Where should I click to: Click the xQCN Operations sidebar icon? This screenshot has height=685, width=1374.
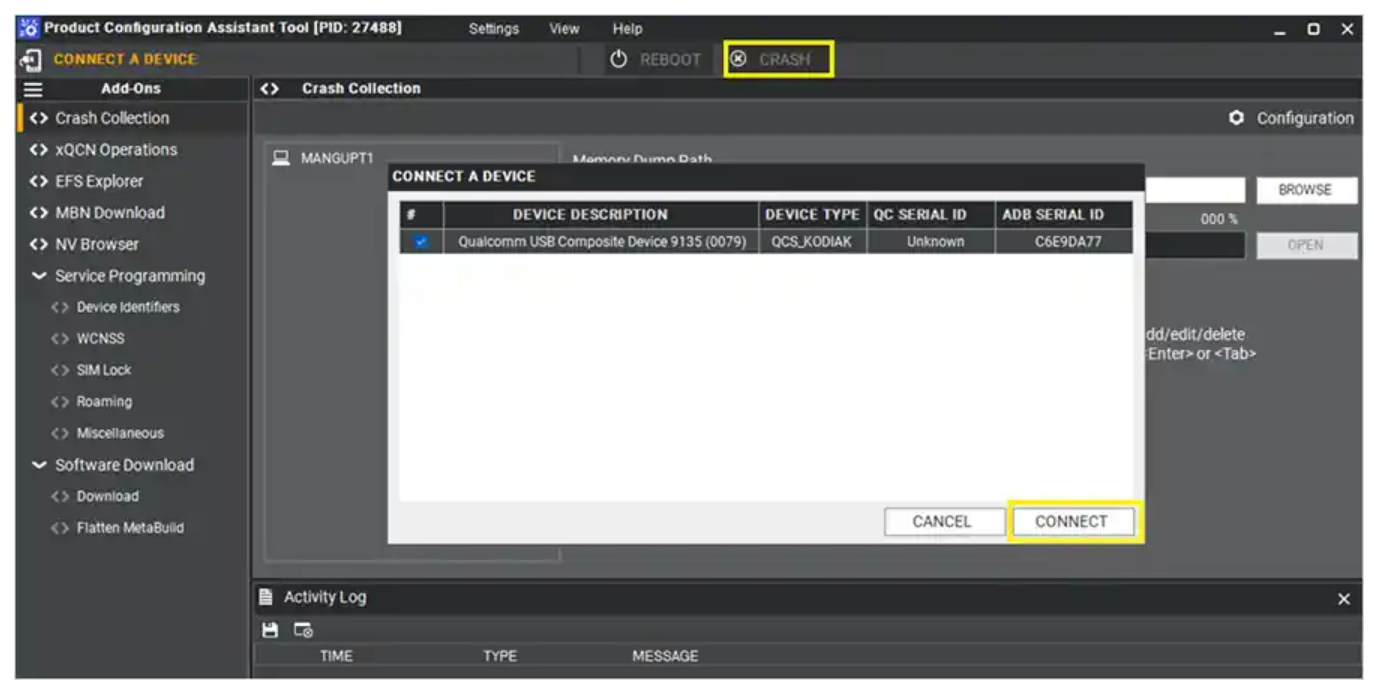39,150
